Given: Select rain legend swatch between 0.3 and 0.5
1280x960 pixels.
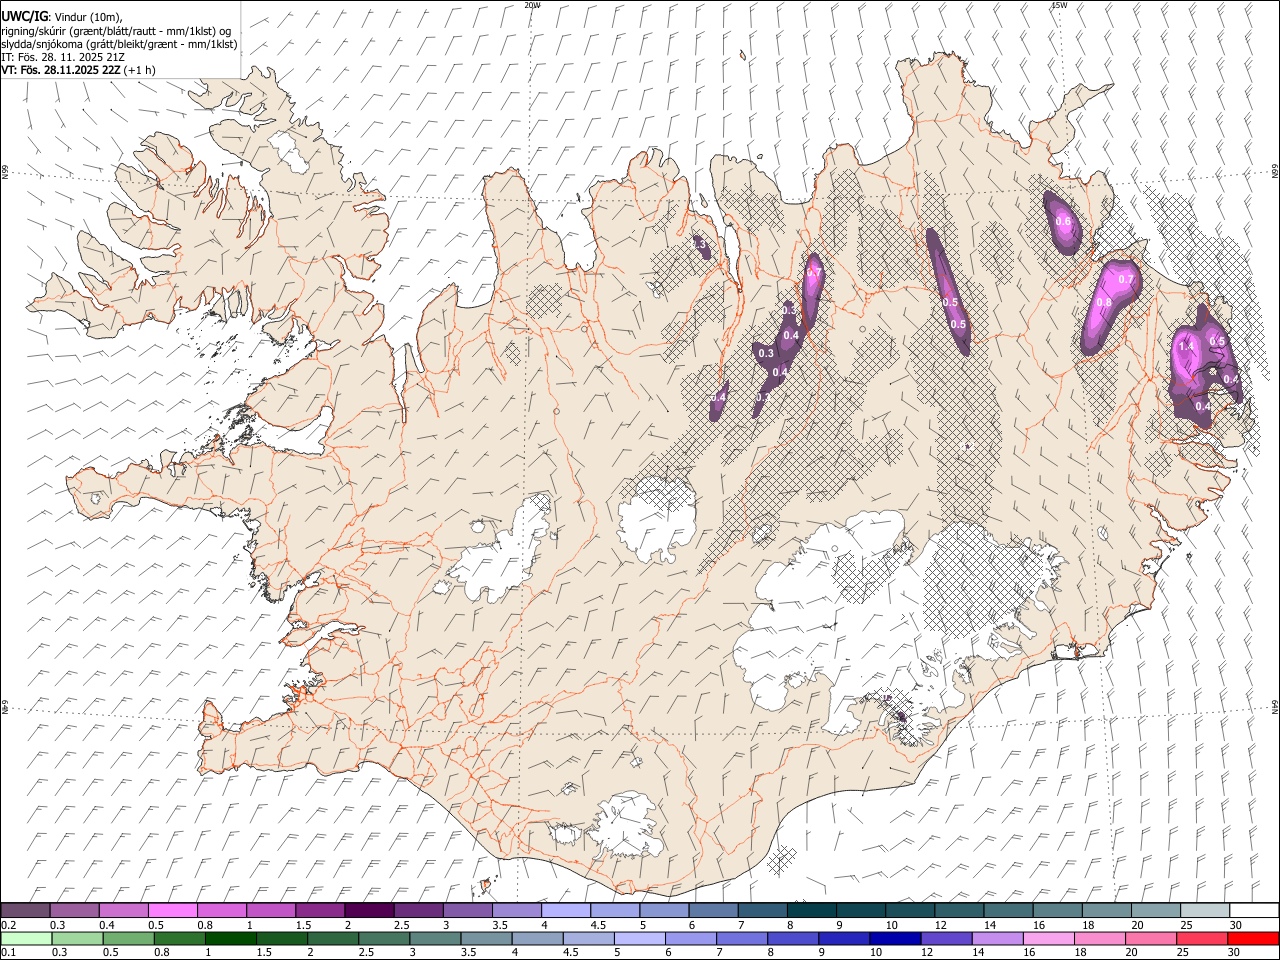Looking at the screenshot, I should (77, 938).
